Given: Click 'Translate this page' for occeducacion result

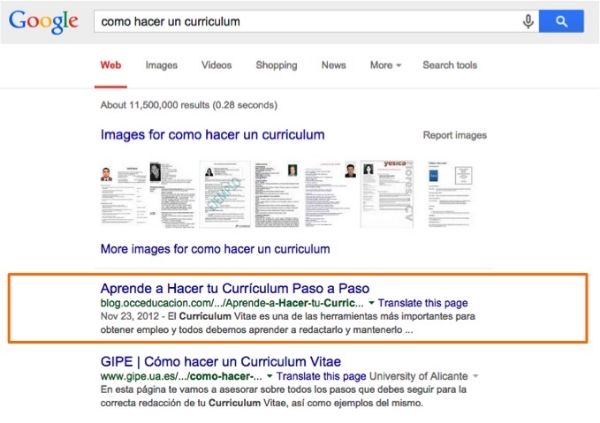Looking at the screenshot, I should [x=423, y=303].
